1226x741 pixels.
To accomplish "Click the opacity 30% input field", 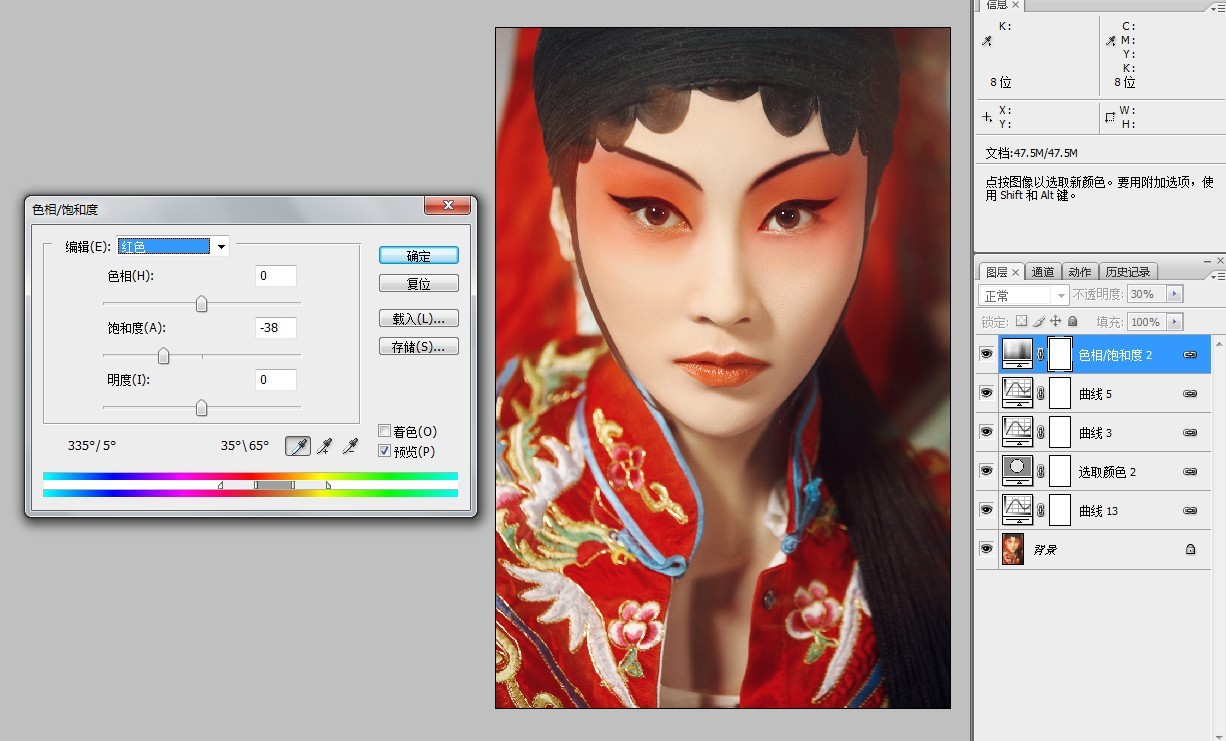I will tap(1147, 294).
